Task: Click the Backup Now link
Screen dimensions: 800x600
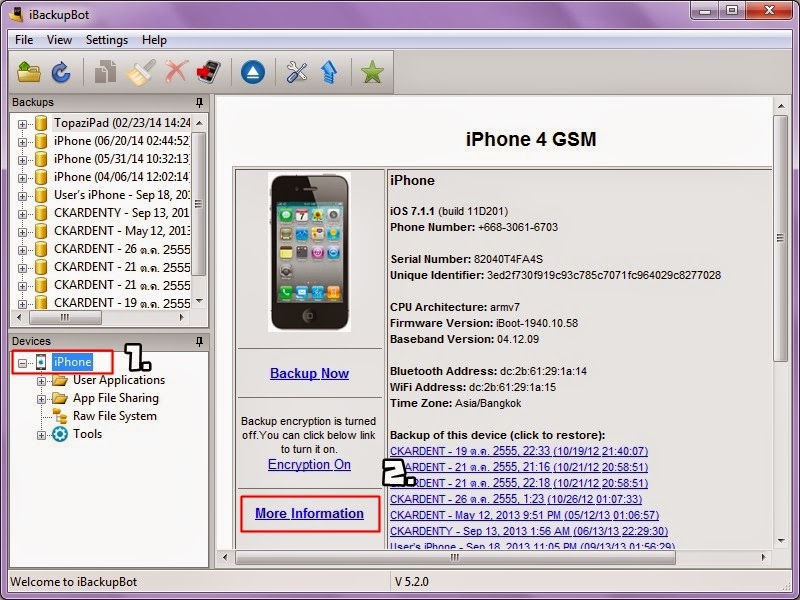Action: click(x=310, y=373)
